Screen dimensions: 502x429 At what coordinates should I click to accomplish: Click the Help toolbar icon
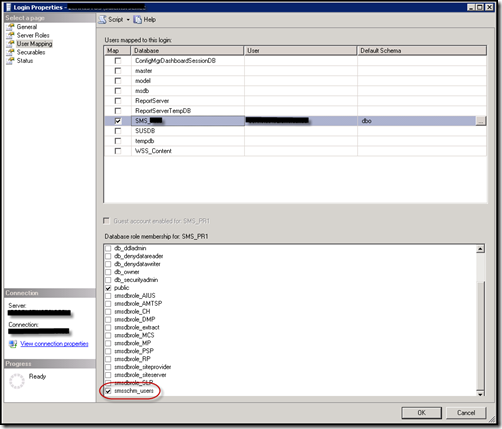[137, 20]
